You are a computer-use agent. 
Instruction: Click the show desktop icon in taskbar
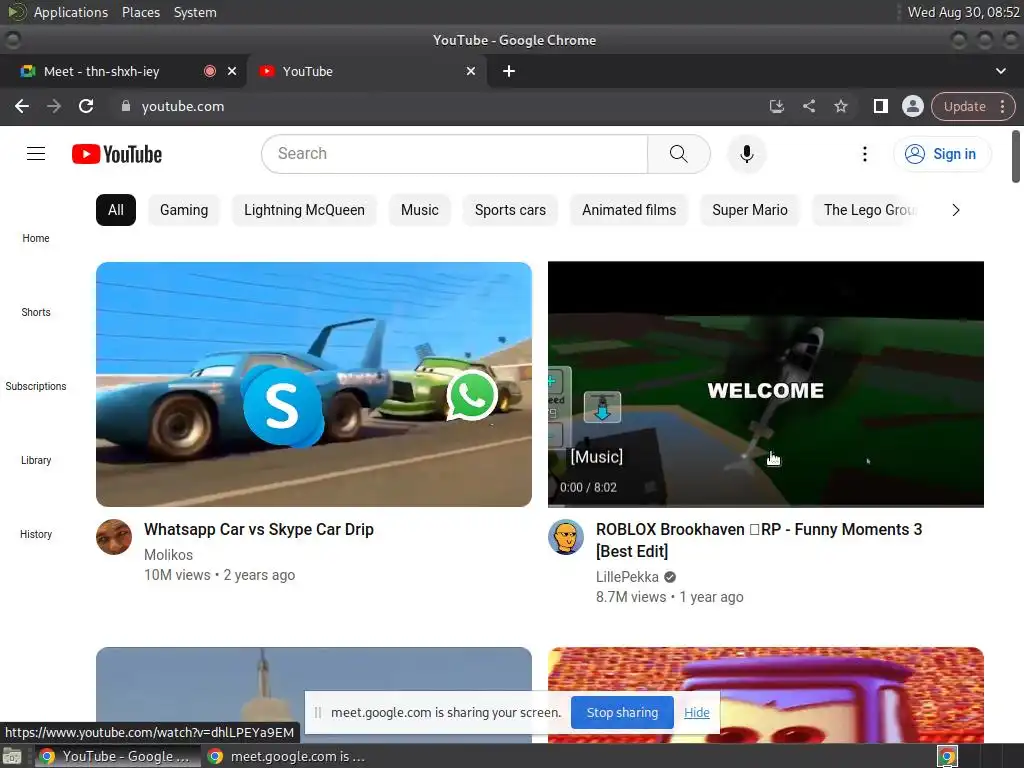(x=12, y=757)
